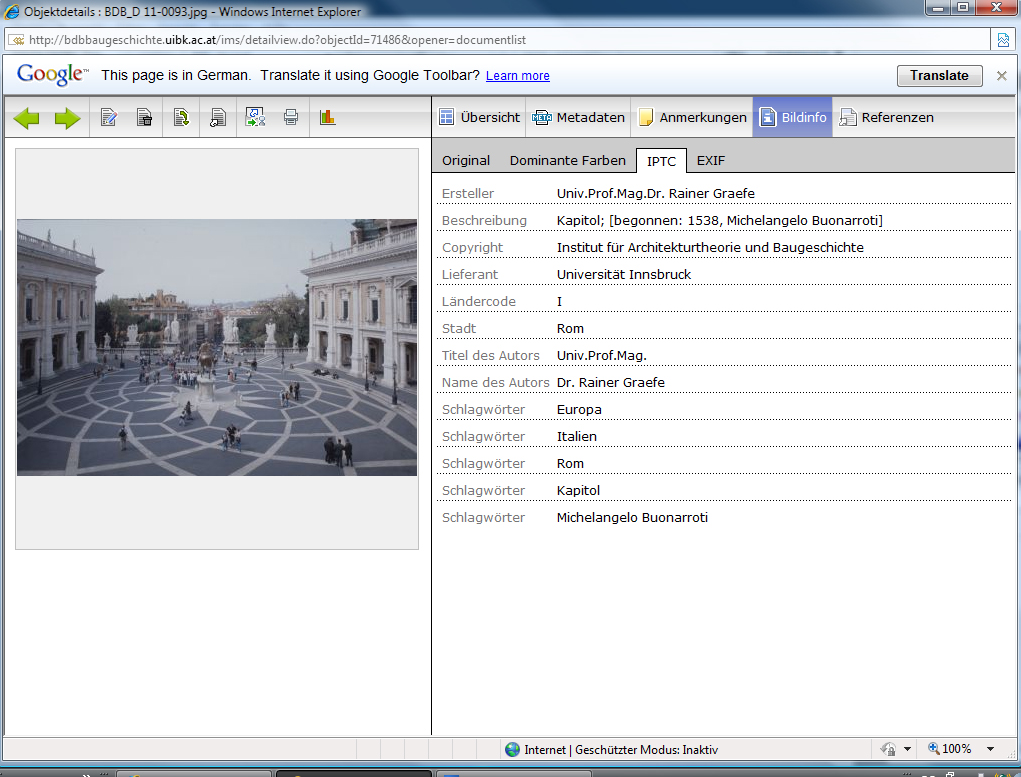The height and width of the screenshot is (777, 1021).
Task: Click inside the browser address bar
Action: [400, 42]
